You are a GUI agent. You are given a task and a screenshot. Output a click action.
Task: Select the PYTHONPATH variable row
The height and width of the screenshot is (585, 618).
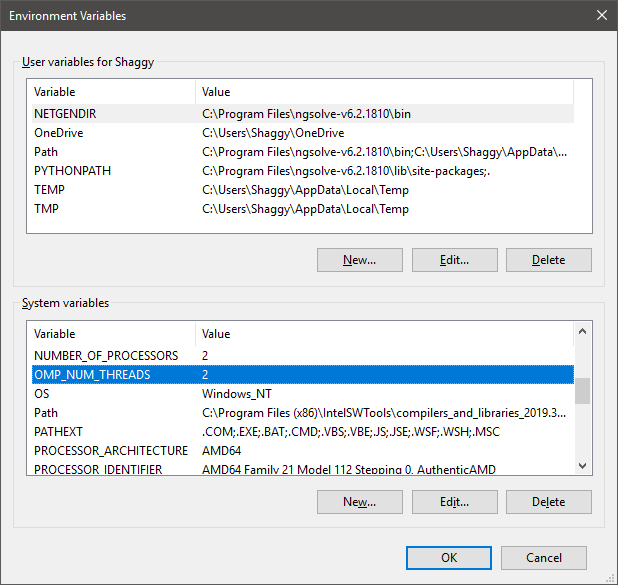click(303, 171)
